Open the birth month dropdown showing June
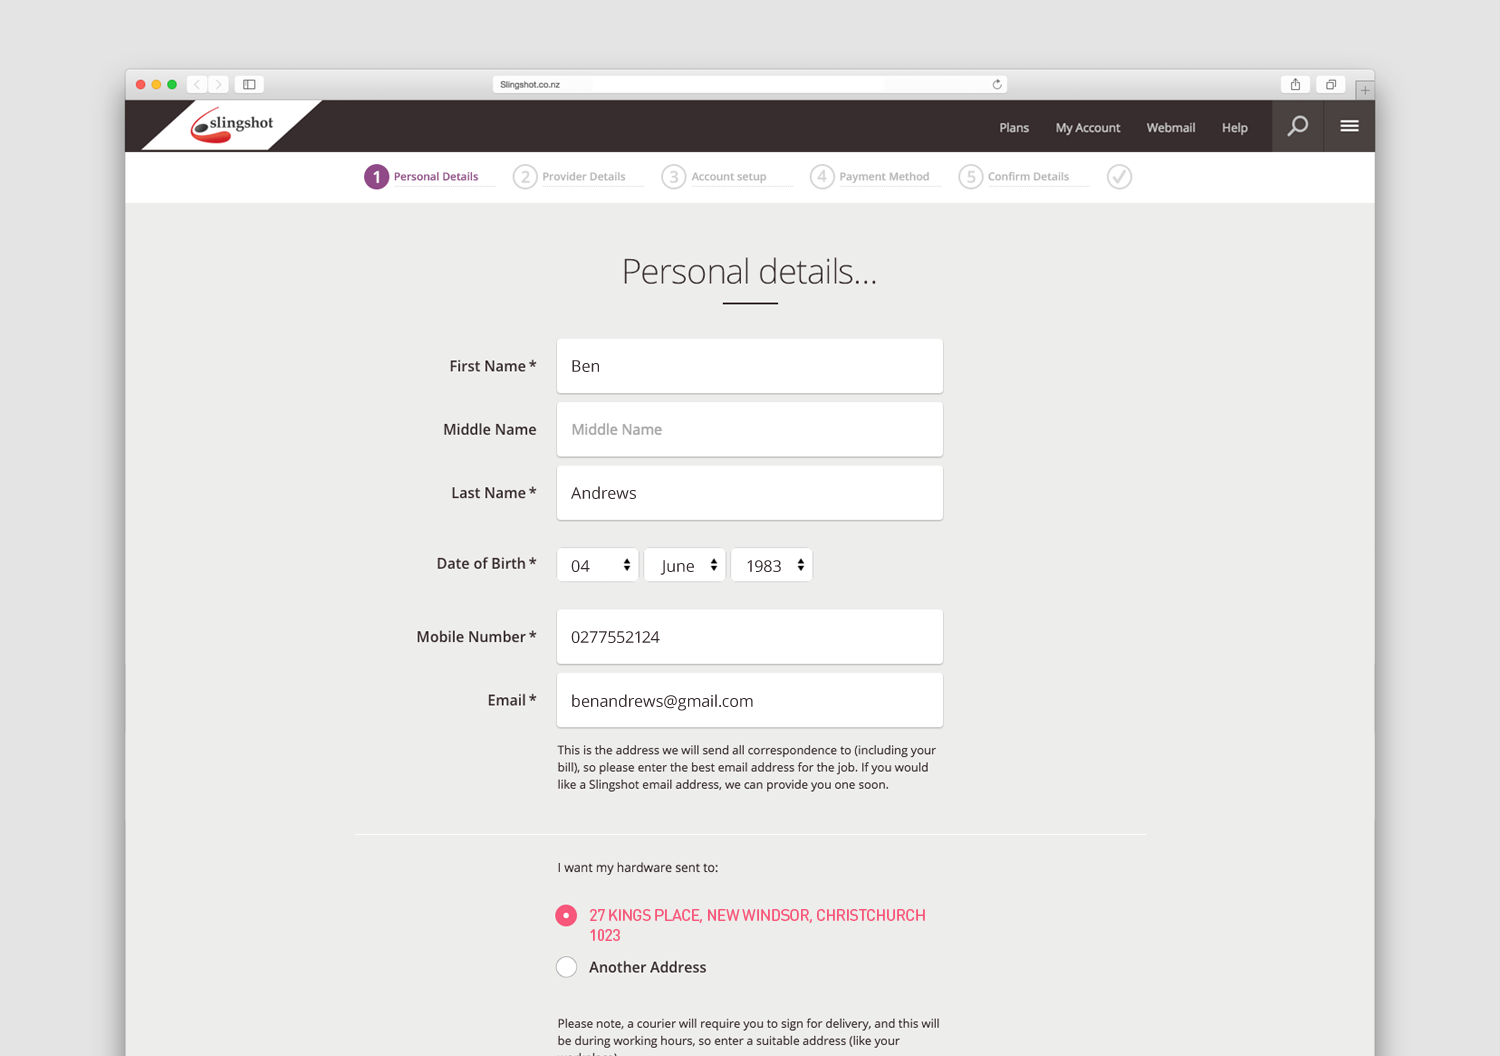 click(x=685, y=565)
